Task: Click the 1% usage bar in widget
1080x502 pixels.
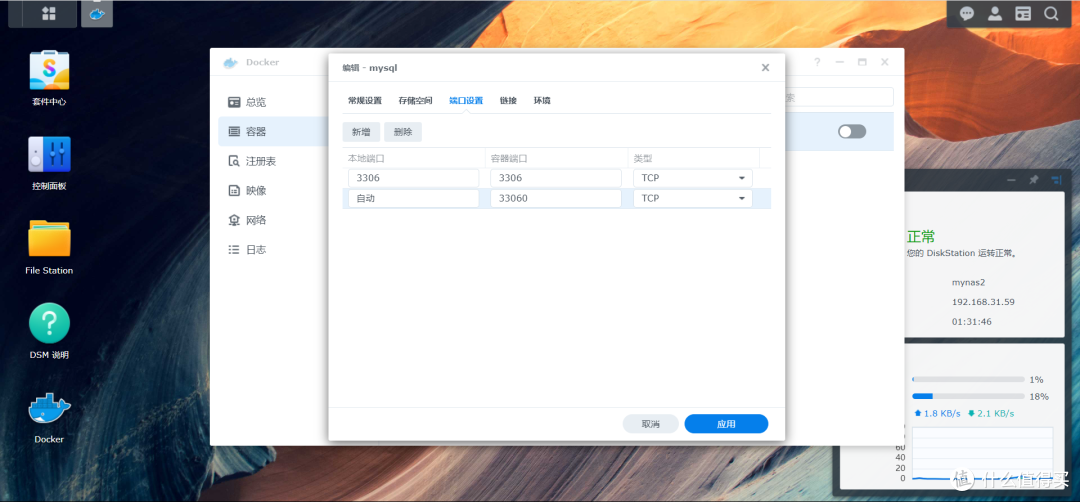Action: click(968, 379)
